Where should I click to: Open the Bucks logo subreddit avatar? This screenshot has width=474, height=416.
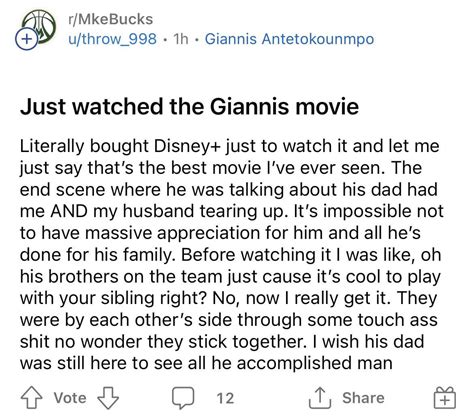click(x=39, y=27)
